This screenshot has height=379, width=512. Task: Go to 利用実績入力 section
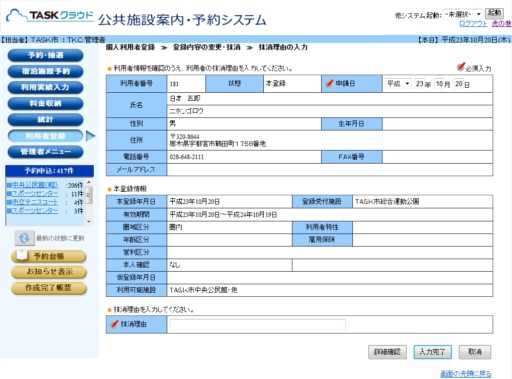pyautogui.click(x=45, y=87)
